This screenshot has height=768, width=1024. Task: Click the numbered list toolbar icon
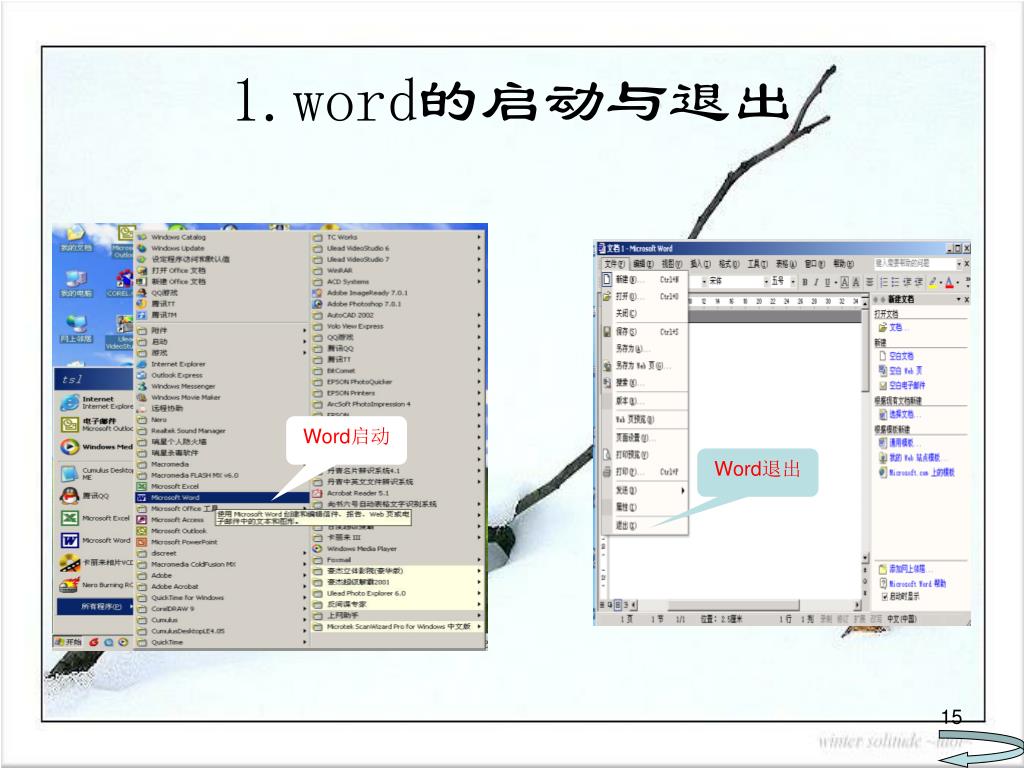pos(884,282)
